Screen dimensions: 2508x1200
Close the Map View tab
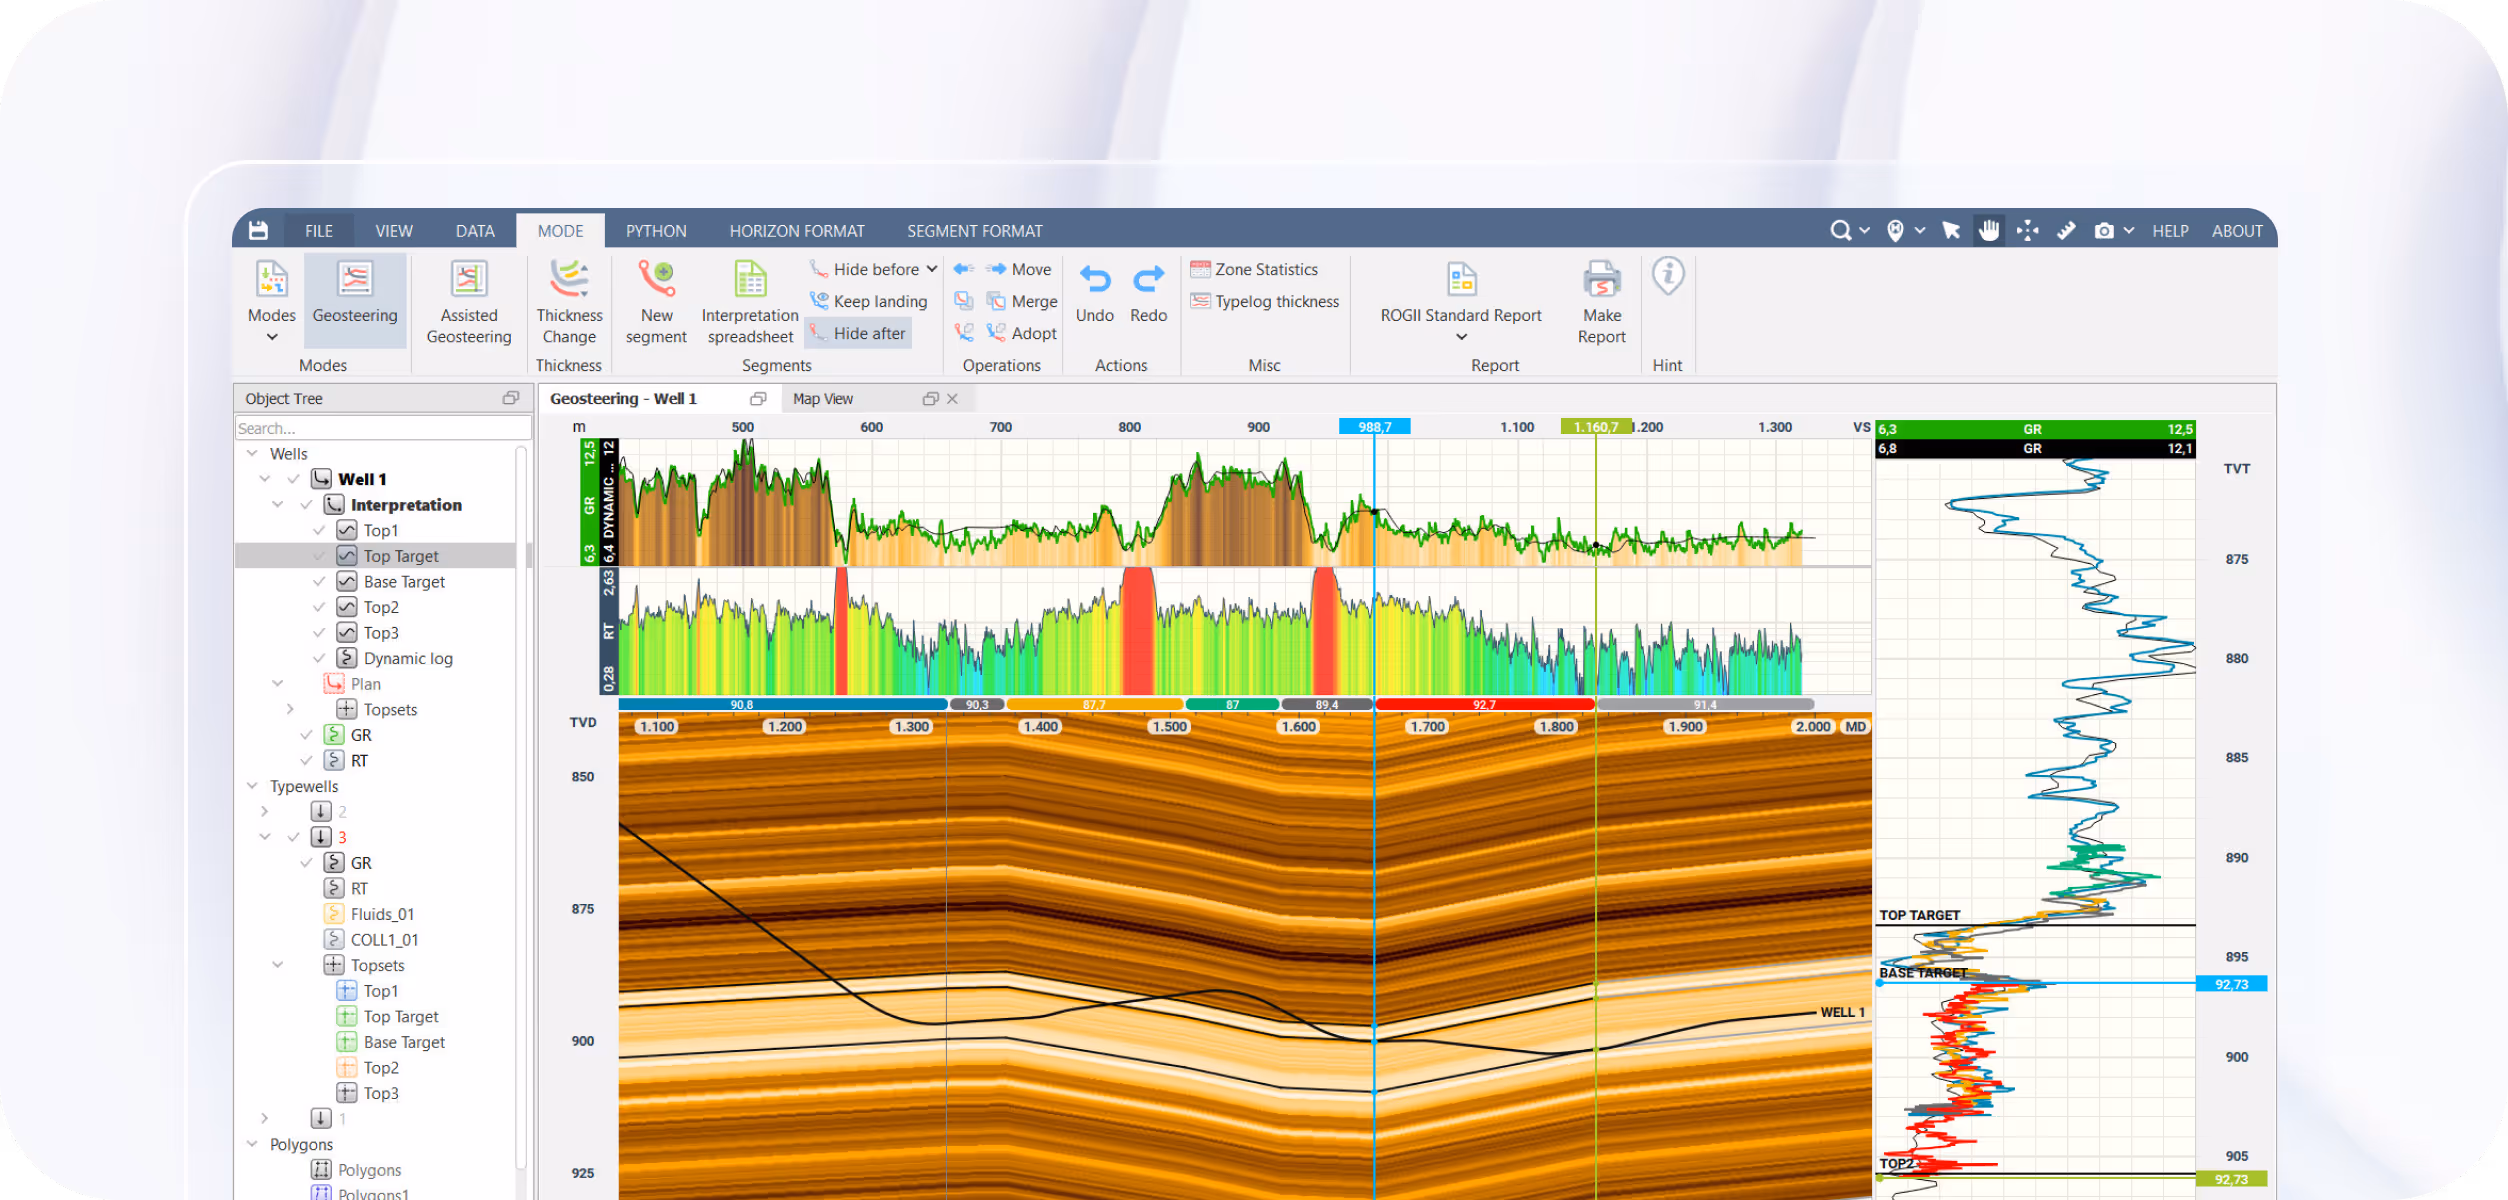pos(952,398)
